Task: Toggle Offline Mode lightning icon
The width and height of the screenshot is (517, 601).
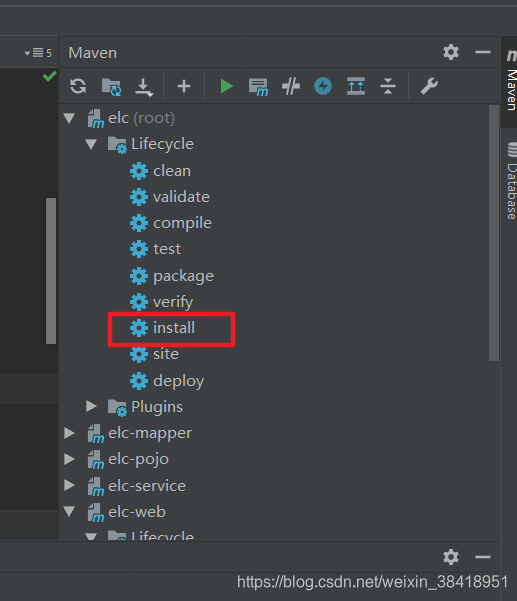Action: (323, 86)
